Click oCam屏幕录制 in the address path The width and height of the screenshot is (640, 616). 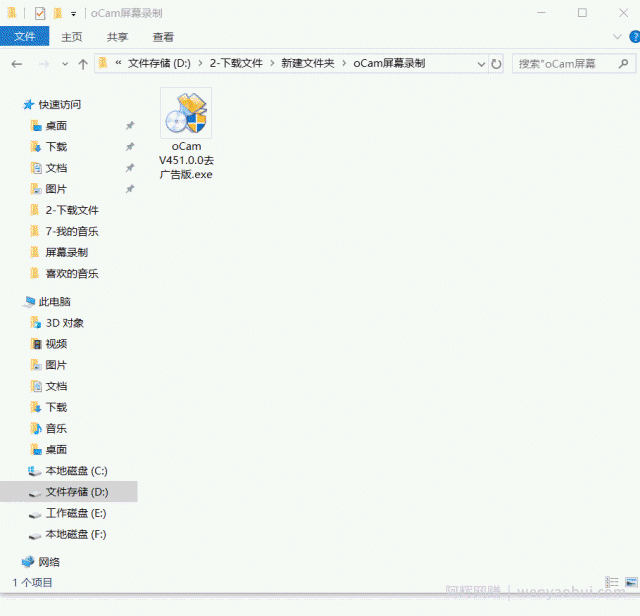point(389,64)
